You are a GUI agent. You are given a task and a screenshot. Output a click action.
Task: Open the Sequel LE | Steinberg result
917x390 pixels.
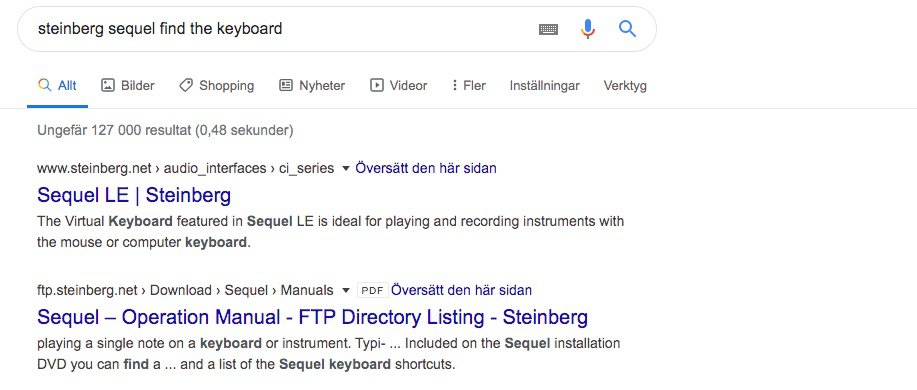[134, 195]
